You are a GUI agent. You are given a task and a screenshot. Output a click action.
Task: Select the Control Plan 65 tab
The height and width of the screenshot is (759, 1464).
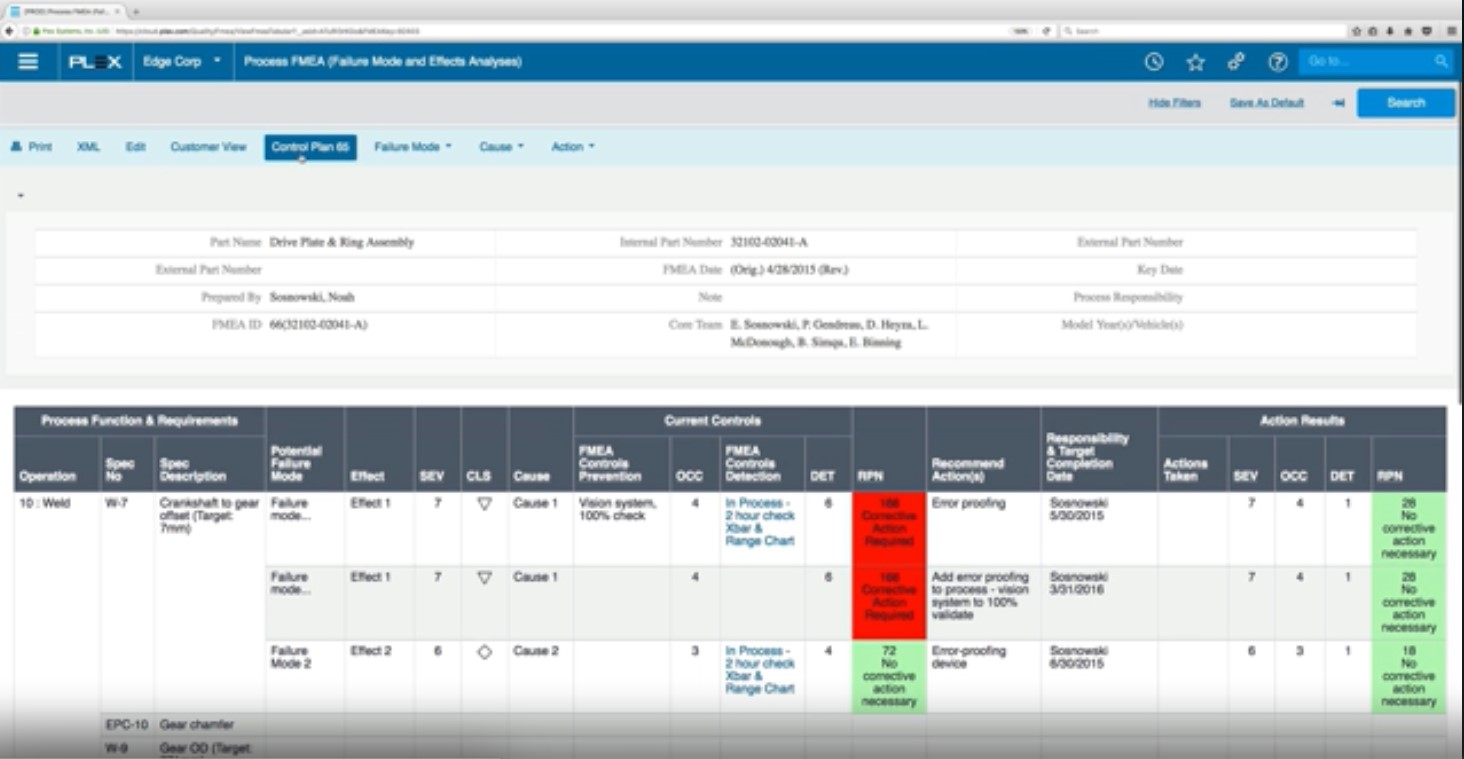point(311,146)
